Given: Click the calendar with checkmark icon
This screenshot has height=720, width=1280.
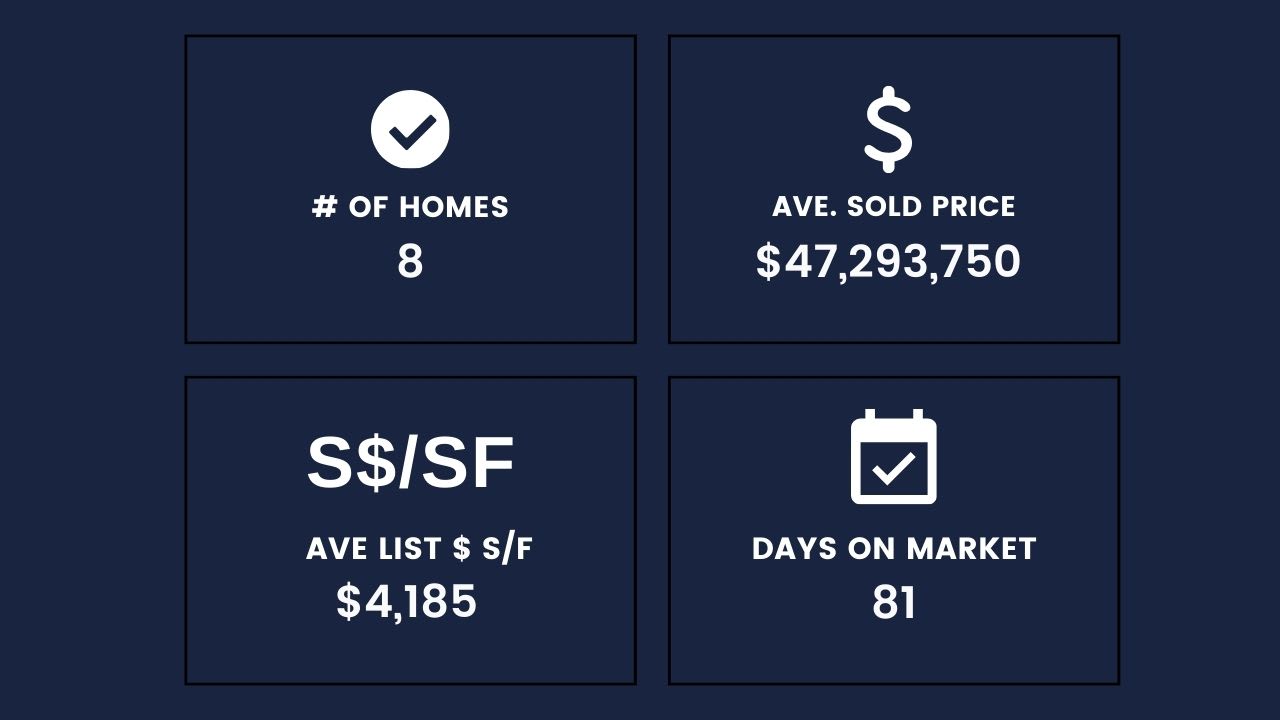Looking at the screenshot, I should pyautogui.click(x=893, y=457).
